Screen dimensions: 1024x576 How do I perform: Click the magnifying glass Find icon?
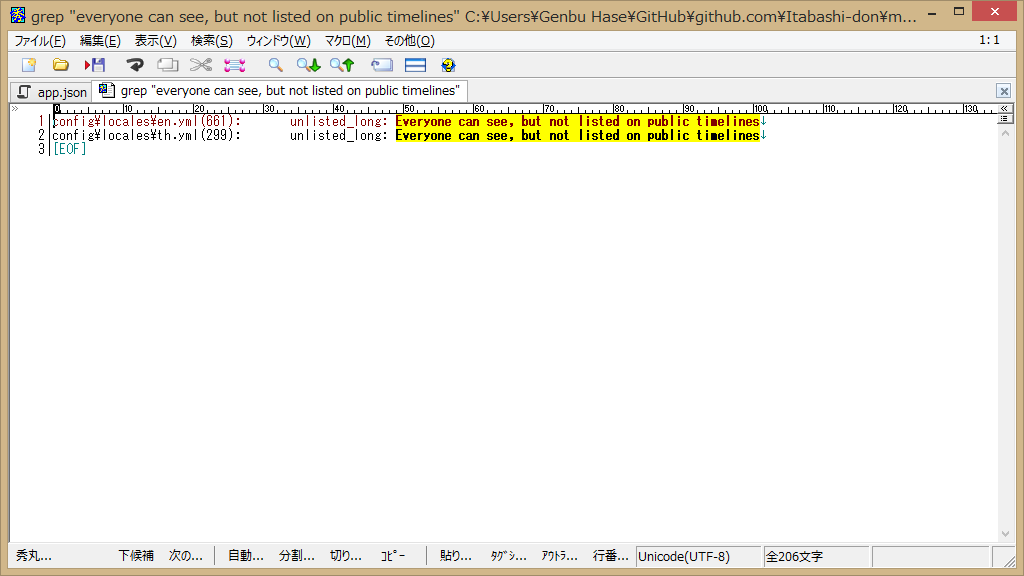click(275, 65)
